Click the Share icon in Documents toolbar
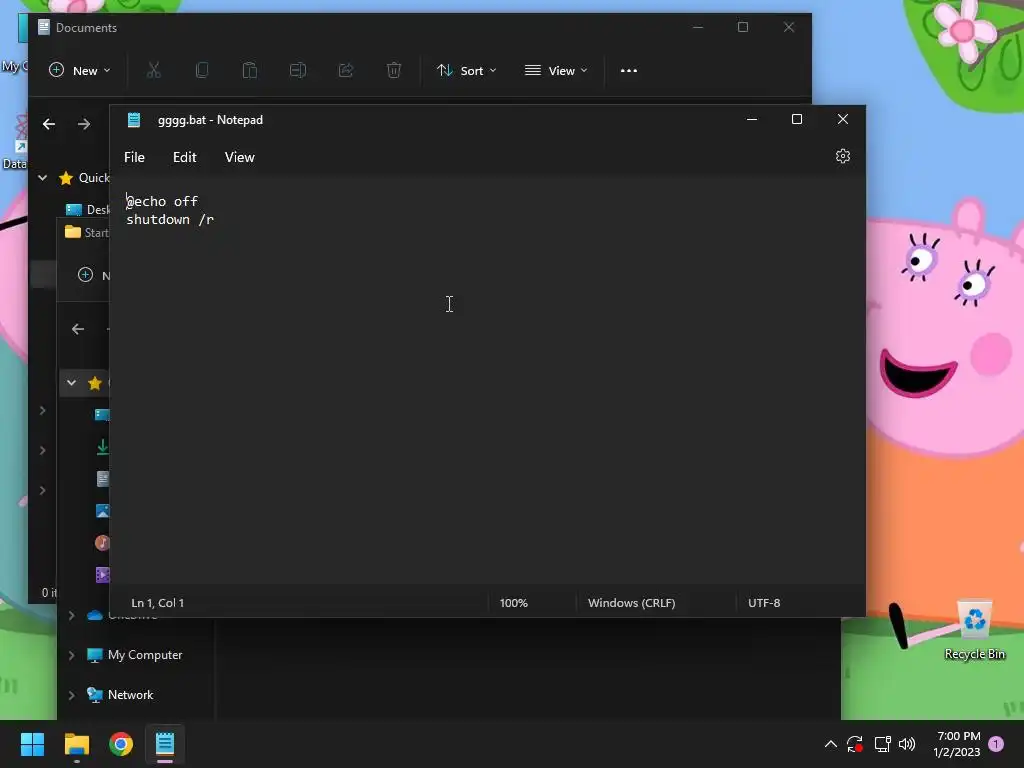This screenshot has height=768, width=1024. (345, 71)
